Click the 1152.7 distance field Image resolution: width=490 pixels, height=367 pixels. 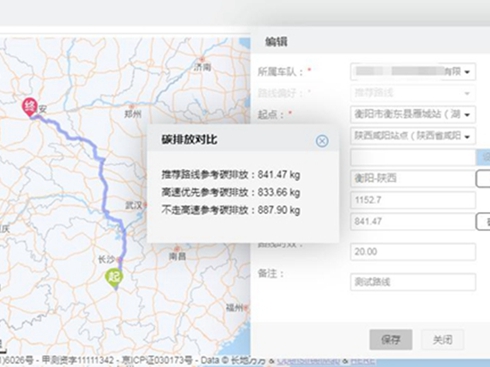point(413,200)
